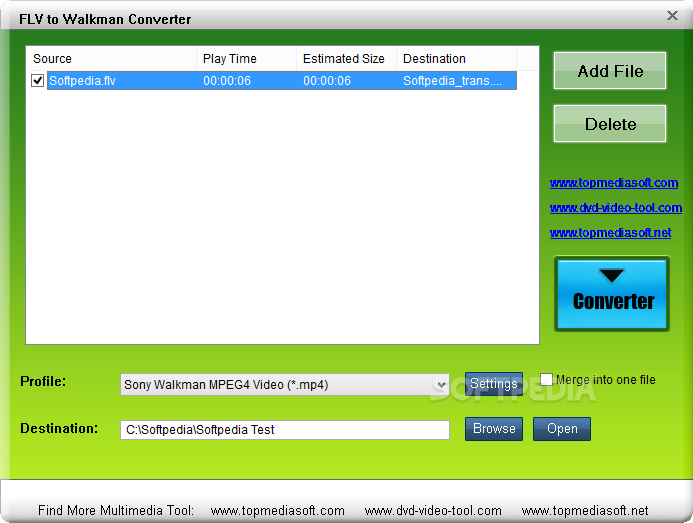This screenshot has height=523, width=693.
Task: Uncheck the Softpedia.flv file checkbox
Action: 38,80
